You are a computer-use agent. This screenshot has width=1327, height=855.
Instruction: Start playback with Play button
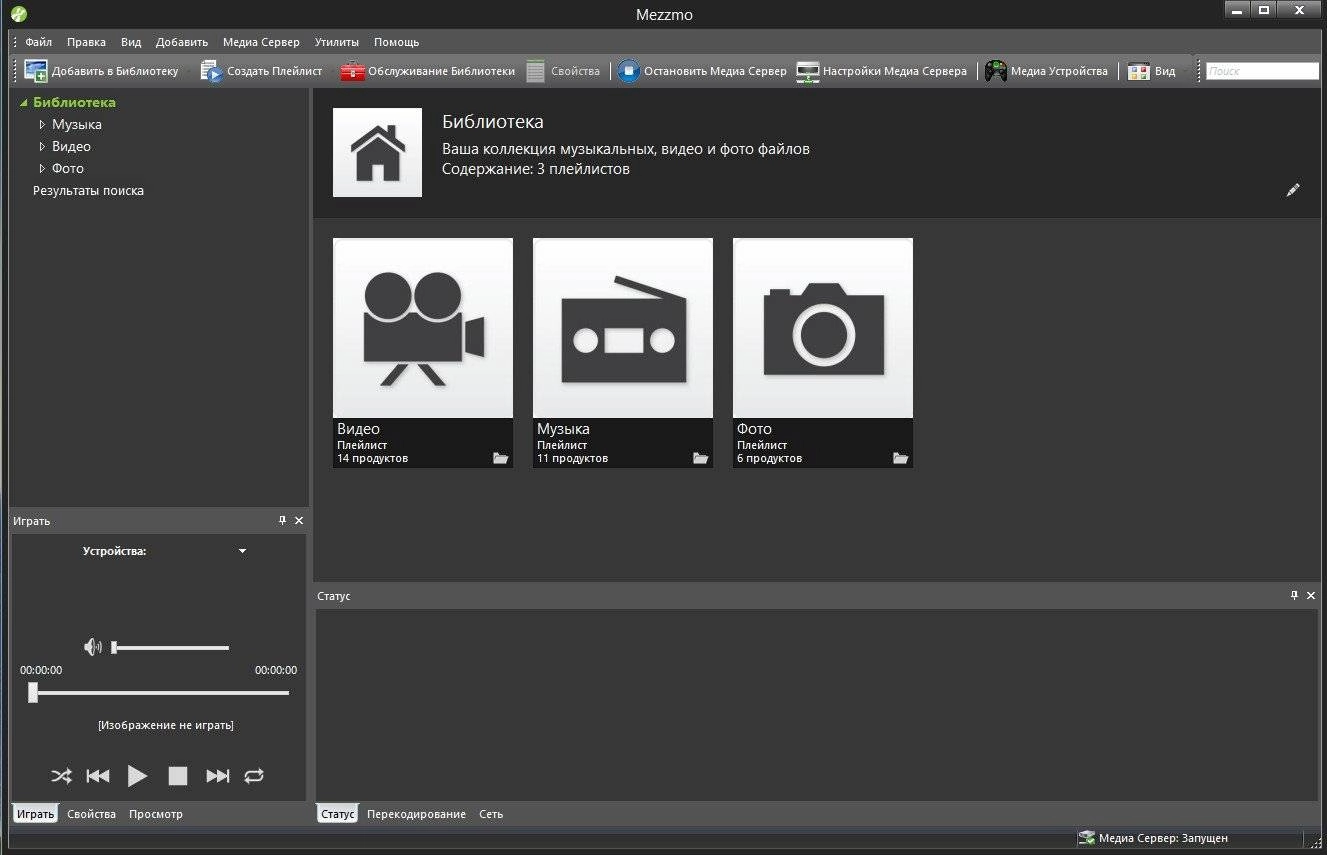[138, 775]
